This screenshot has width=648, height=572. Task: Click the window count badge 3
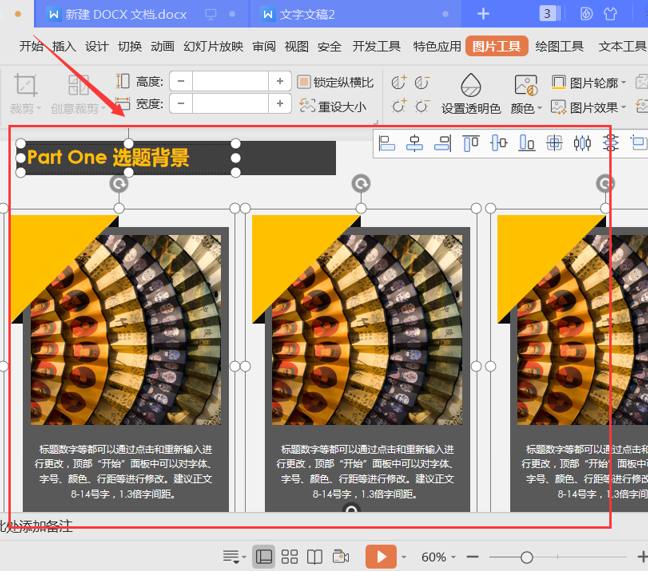click(x=547, y=14)
